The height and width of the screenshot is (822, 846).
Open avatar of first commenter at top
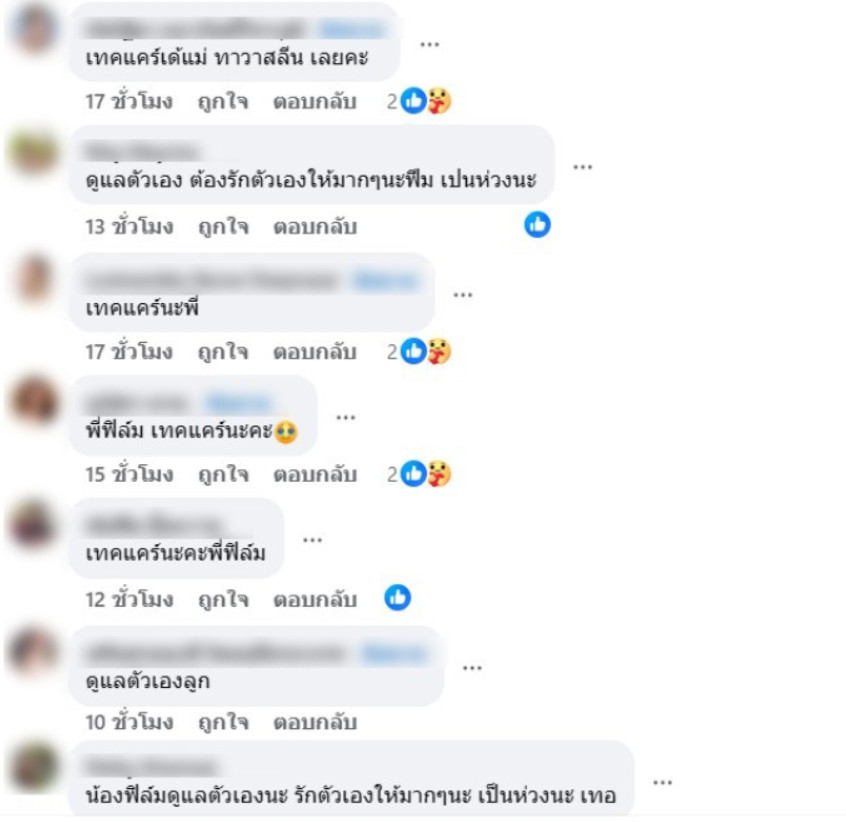[x=34, y=27]
